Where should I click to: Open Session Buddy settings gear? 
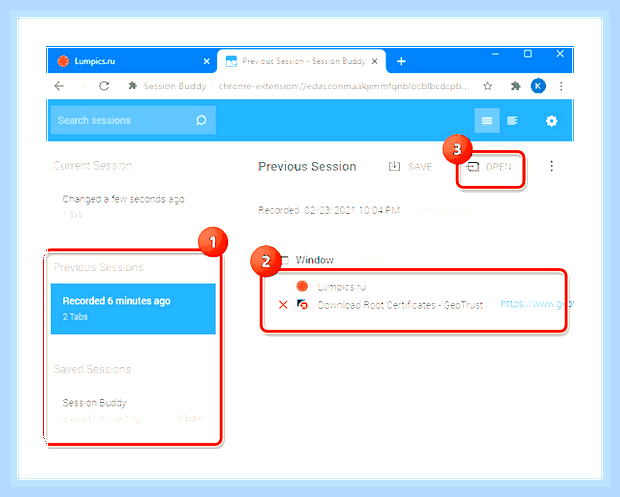click(551, 121)
